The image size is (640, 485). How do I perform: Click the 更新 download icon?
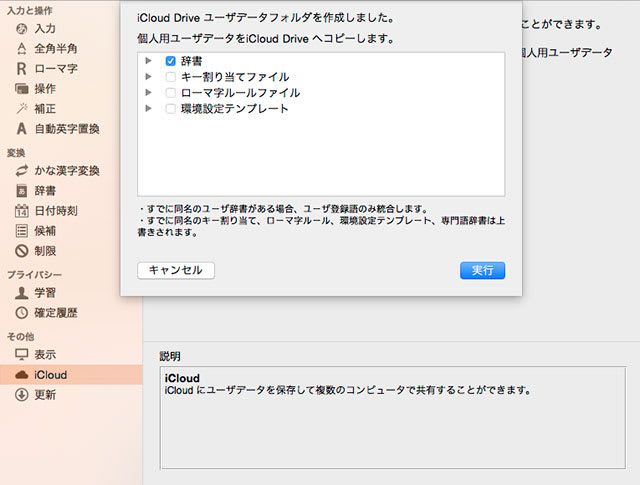point(22,395)
